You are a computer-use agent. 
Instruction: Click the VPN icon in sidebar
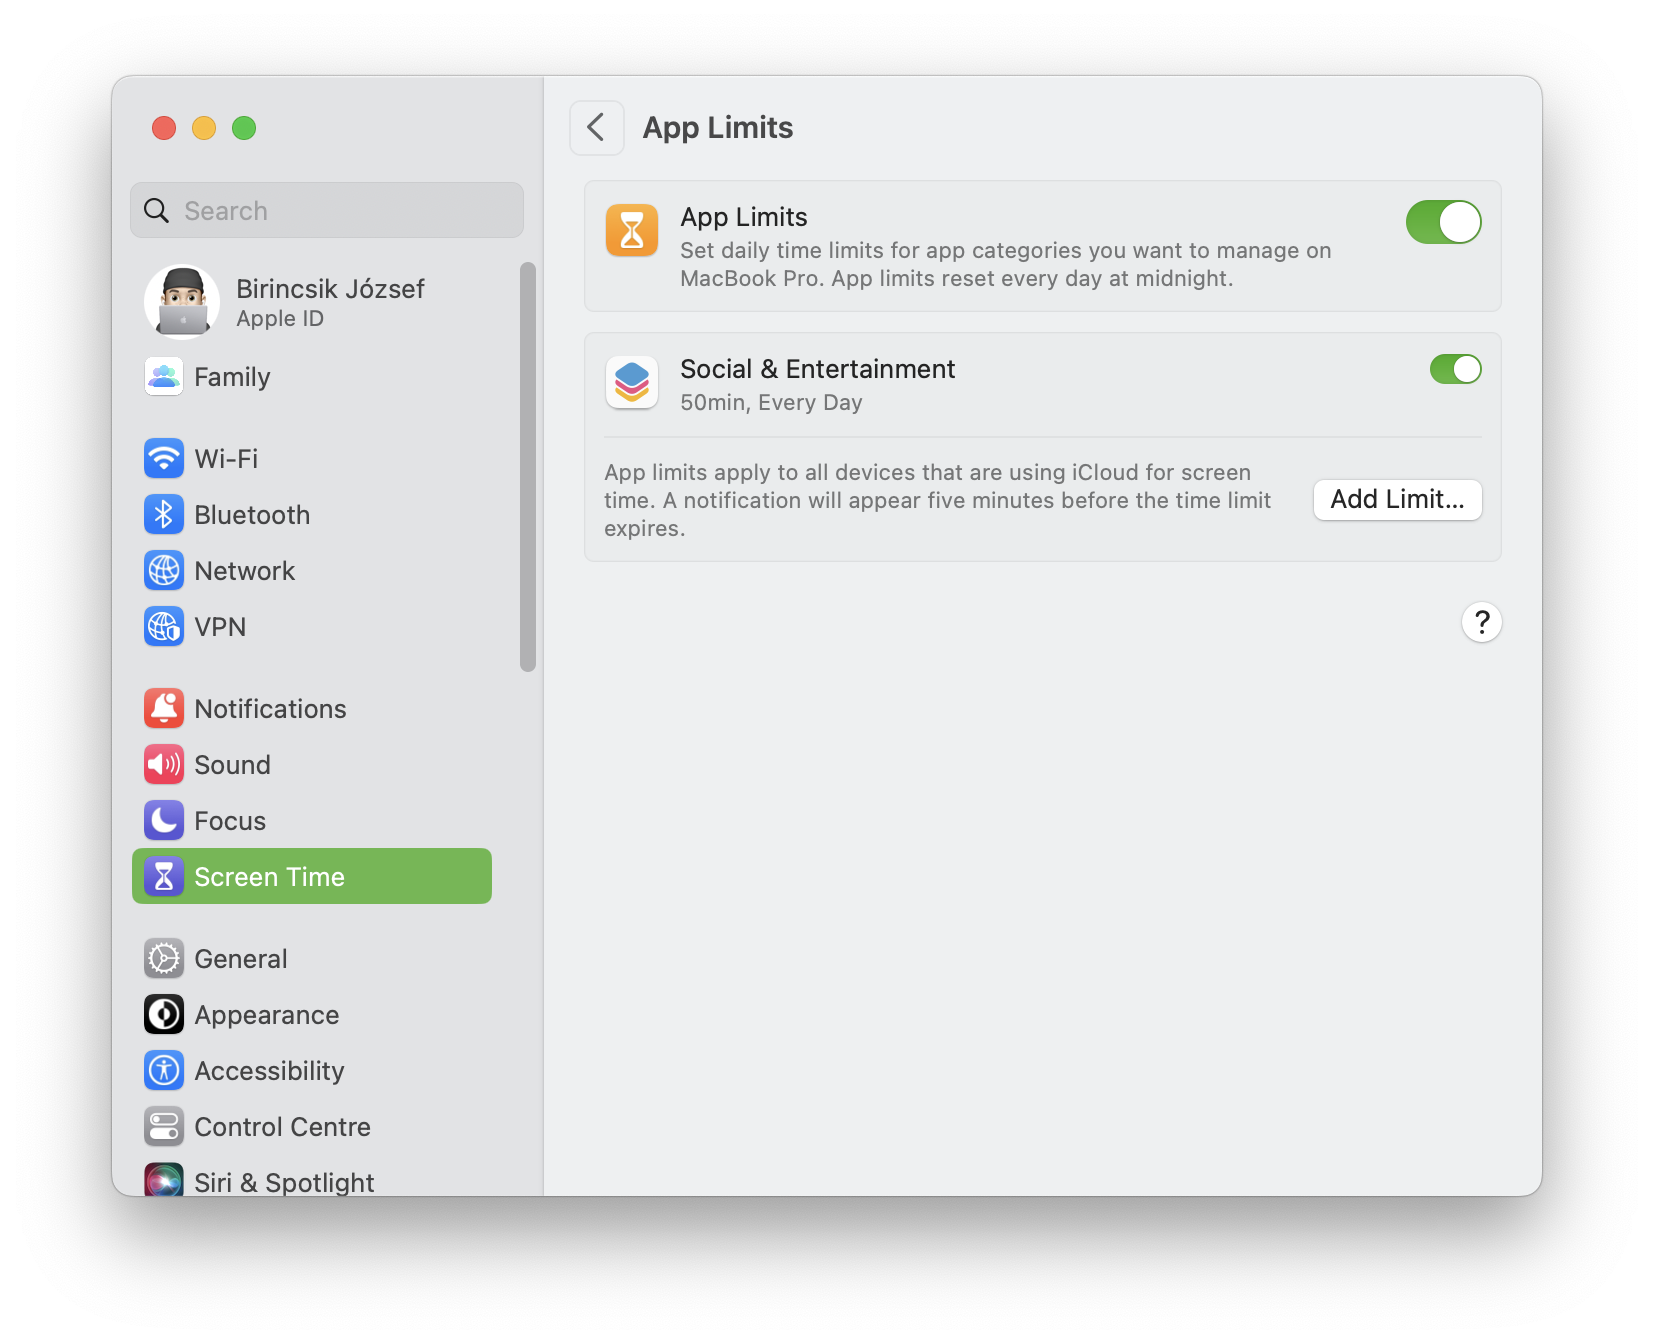[x=164, y=627]
